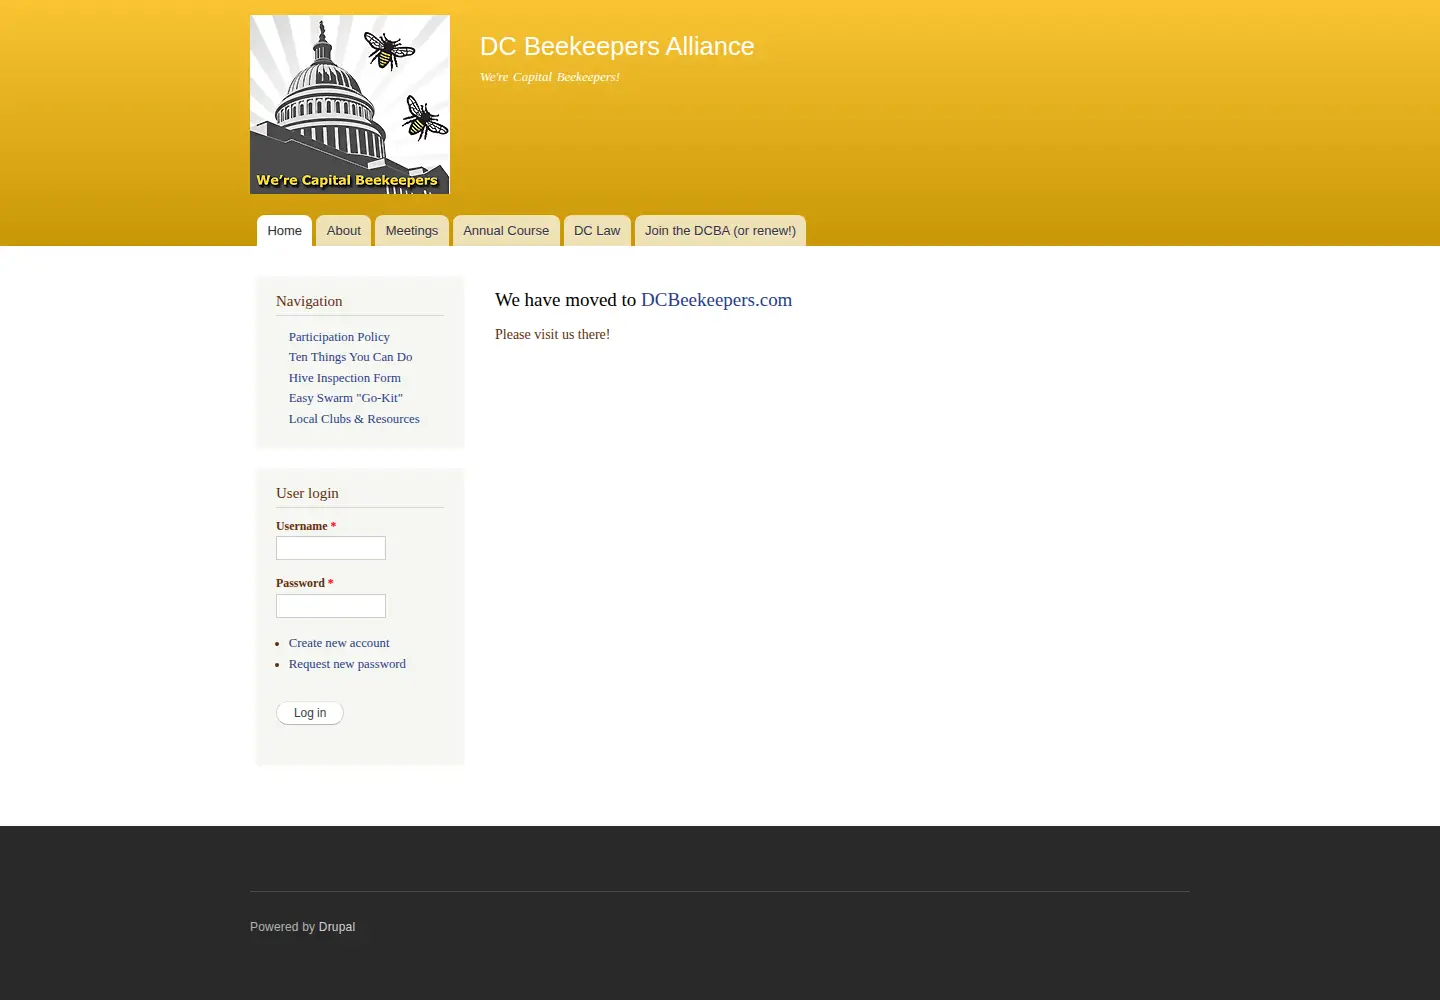Click the User login block heading

pos(307,493)
